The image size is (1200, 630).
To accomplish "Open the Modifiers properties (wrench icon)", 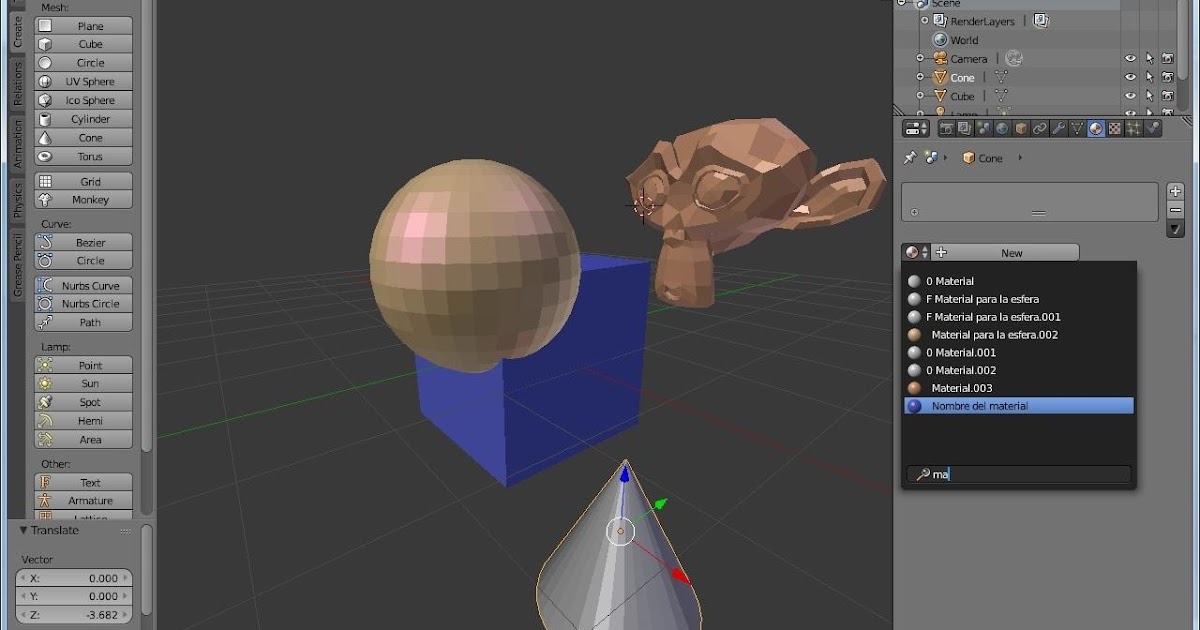I will pyautogui.click(x=1058, y=128).
